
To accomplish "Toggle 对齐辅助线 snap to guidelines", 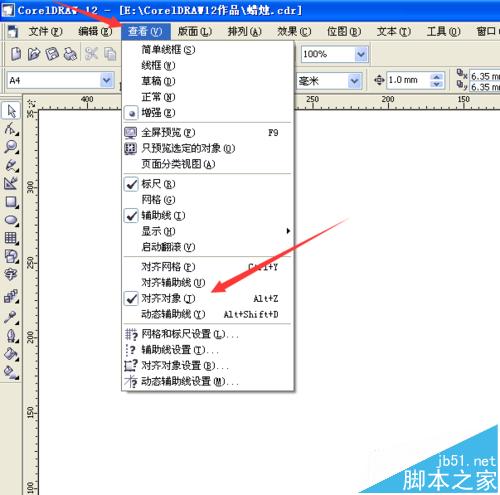I will coord(208,283).
